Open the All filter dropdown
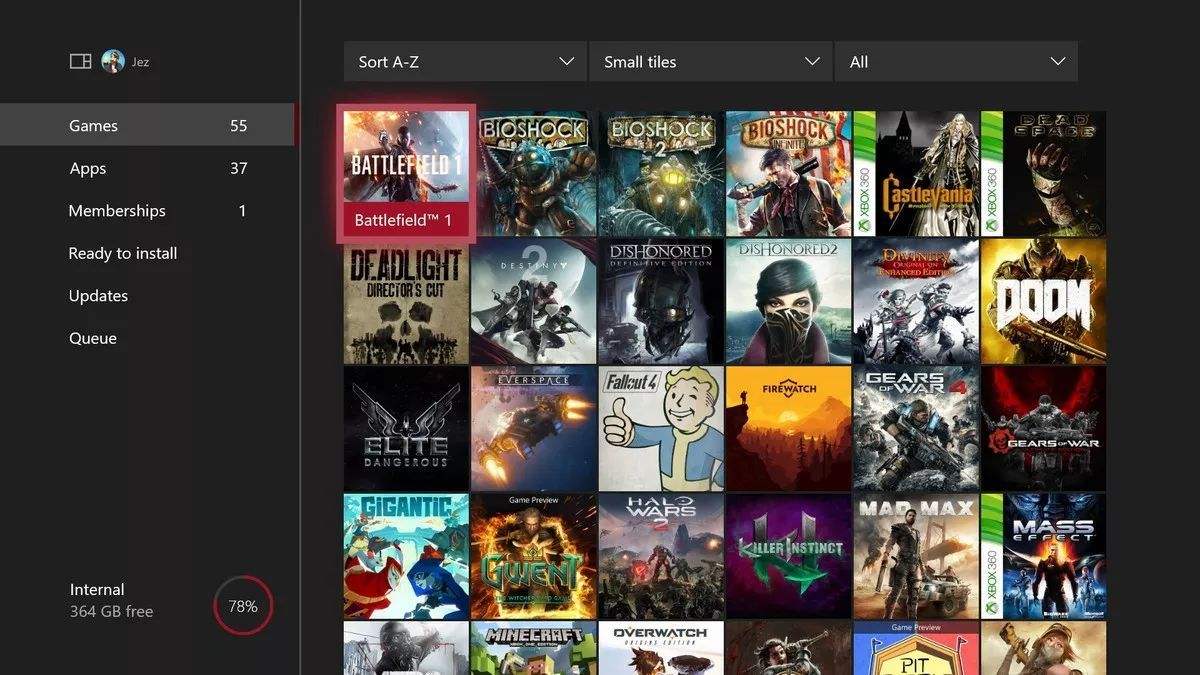 (956, 62)
